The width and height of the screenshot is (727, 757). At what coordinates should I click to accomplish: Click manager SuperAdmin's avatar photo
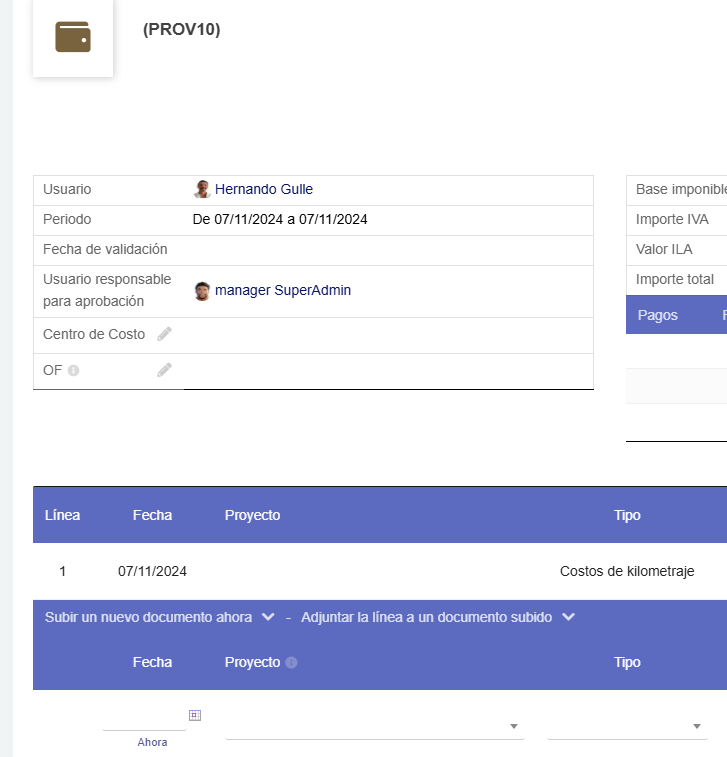click(x=202, y=291)
